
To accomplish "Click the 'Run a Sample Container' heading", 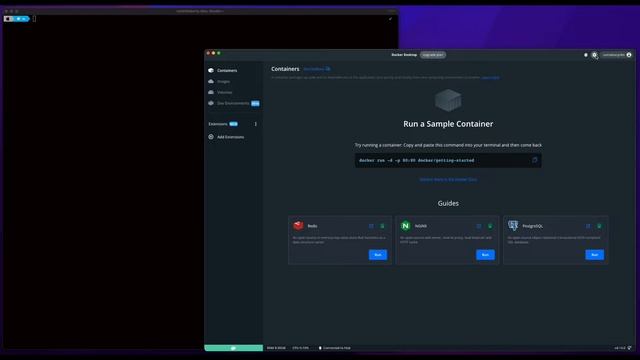I will point(448,124).
